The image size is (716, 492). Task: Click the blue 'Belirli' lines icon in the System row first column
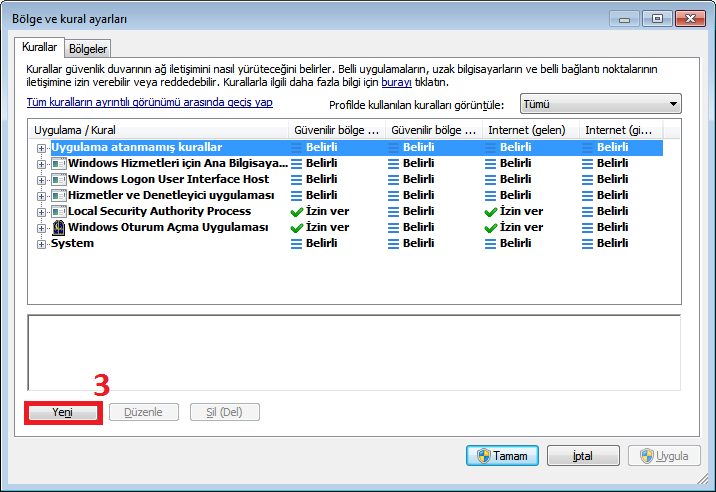(297, 244)
